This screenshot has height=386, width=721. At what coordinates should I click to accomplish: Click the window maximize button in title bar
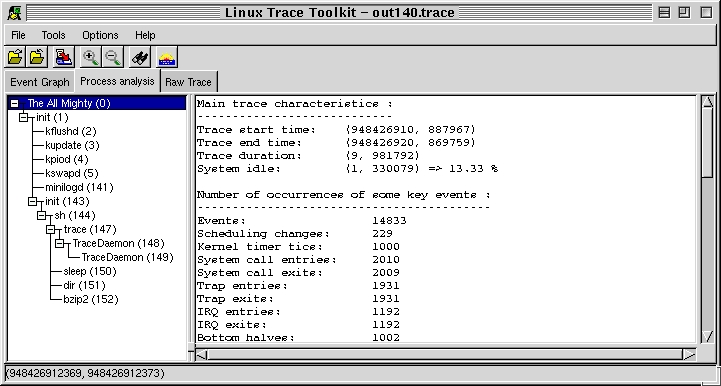684,12
